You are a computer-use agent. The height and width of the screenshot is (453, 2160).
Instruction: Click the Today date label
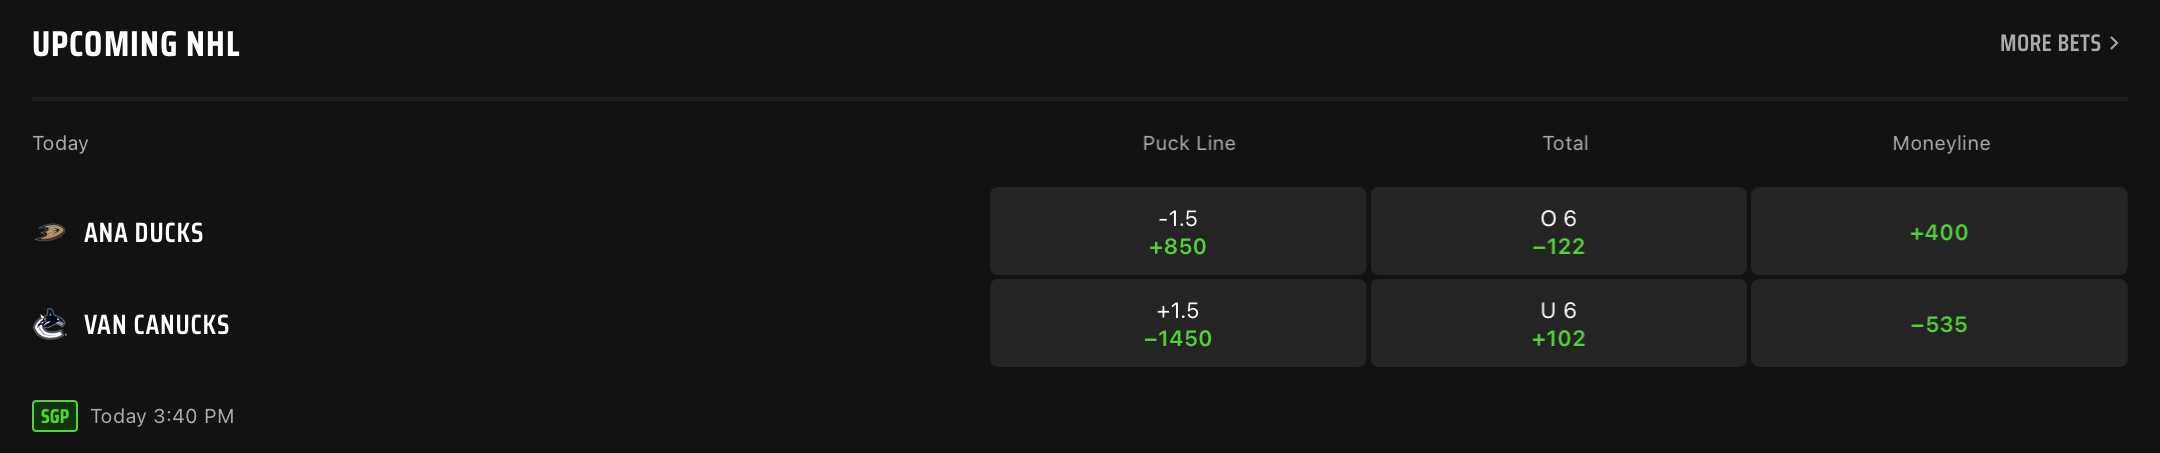click(60, 143)
